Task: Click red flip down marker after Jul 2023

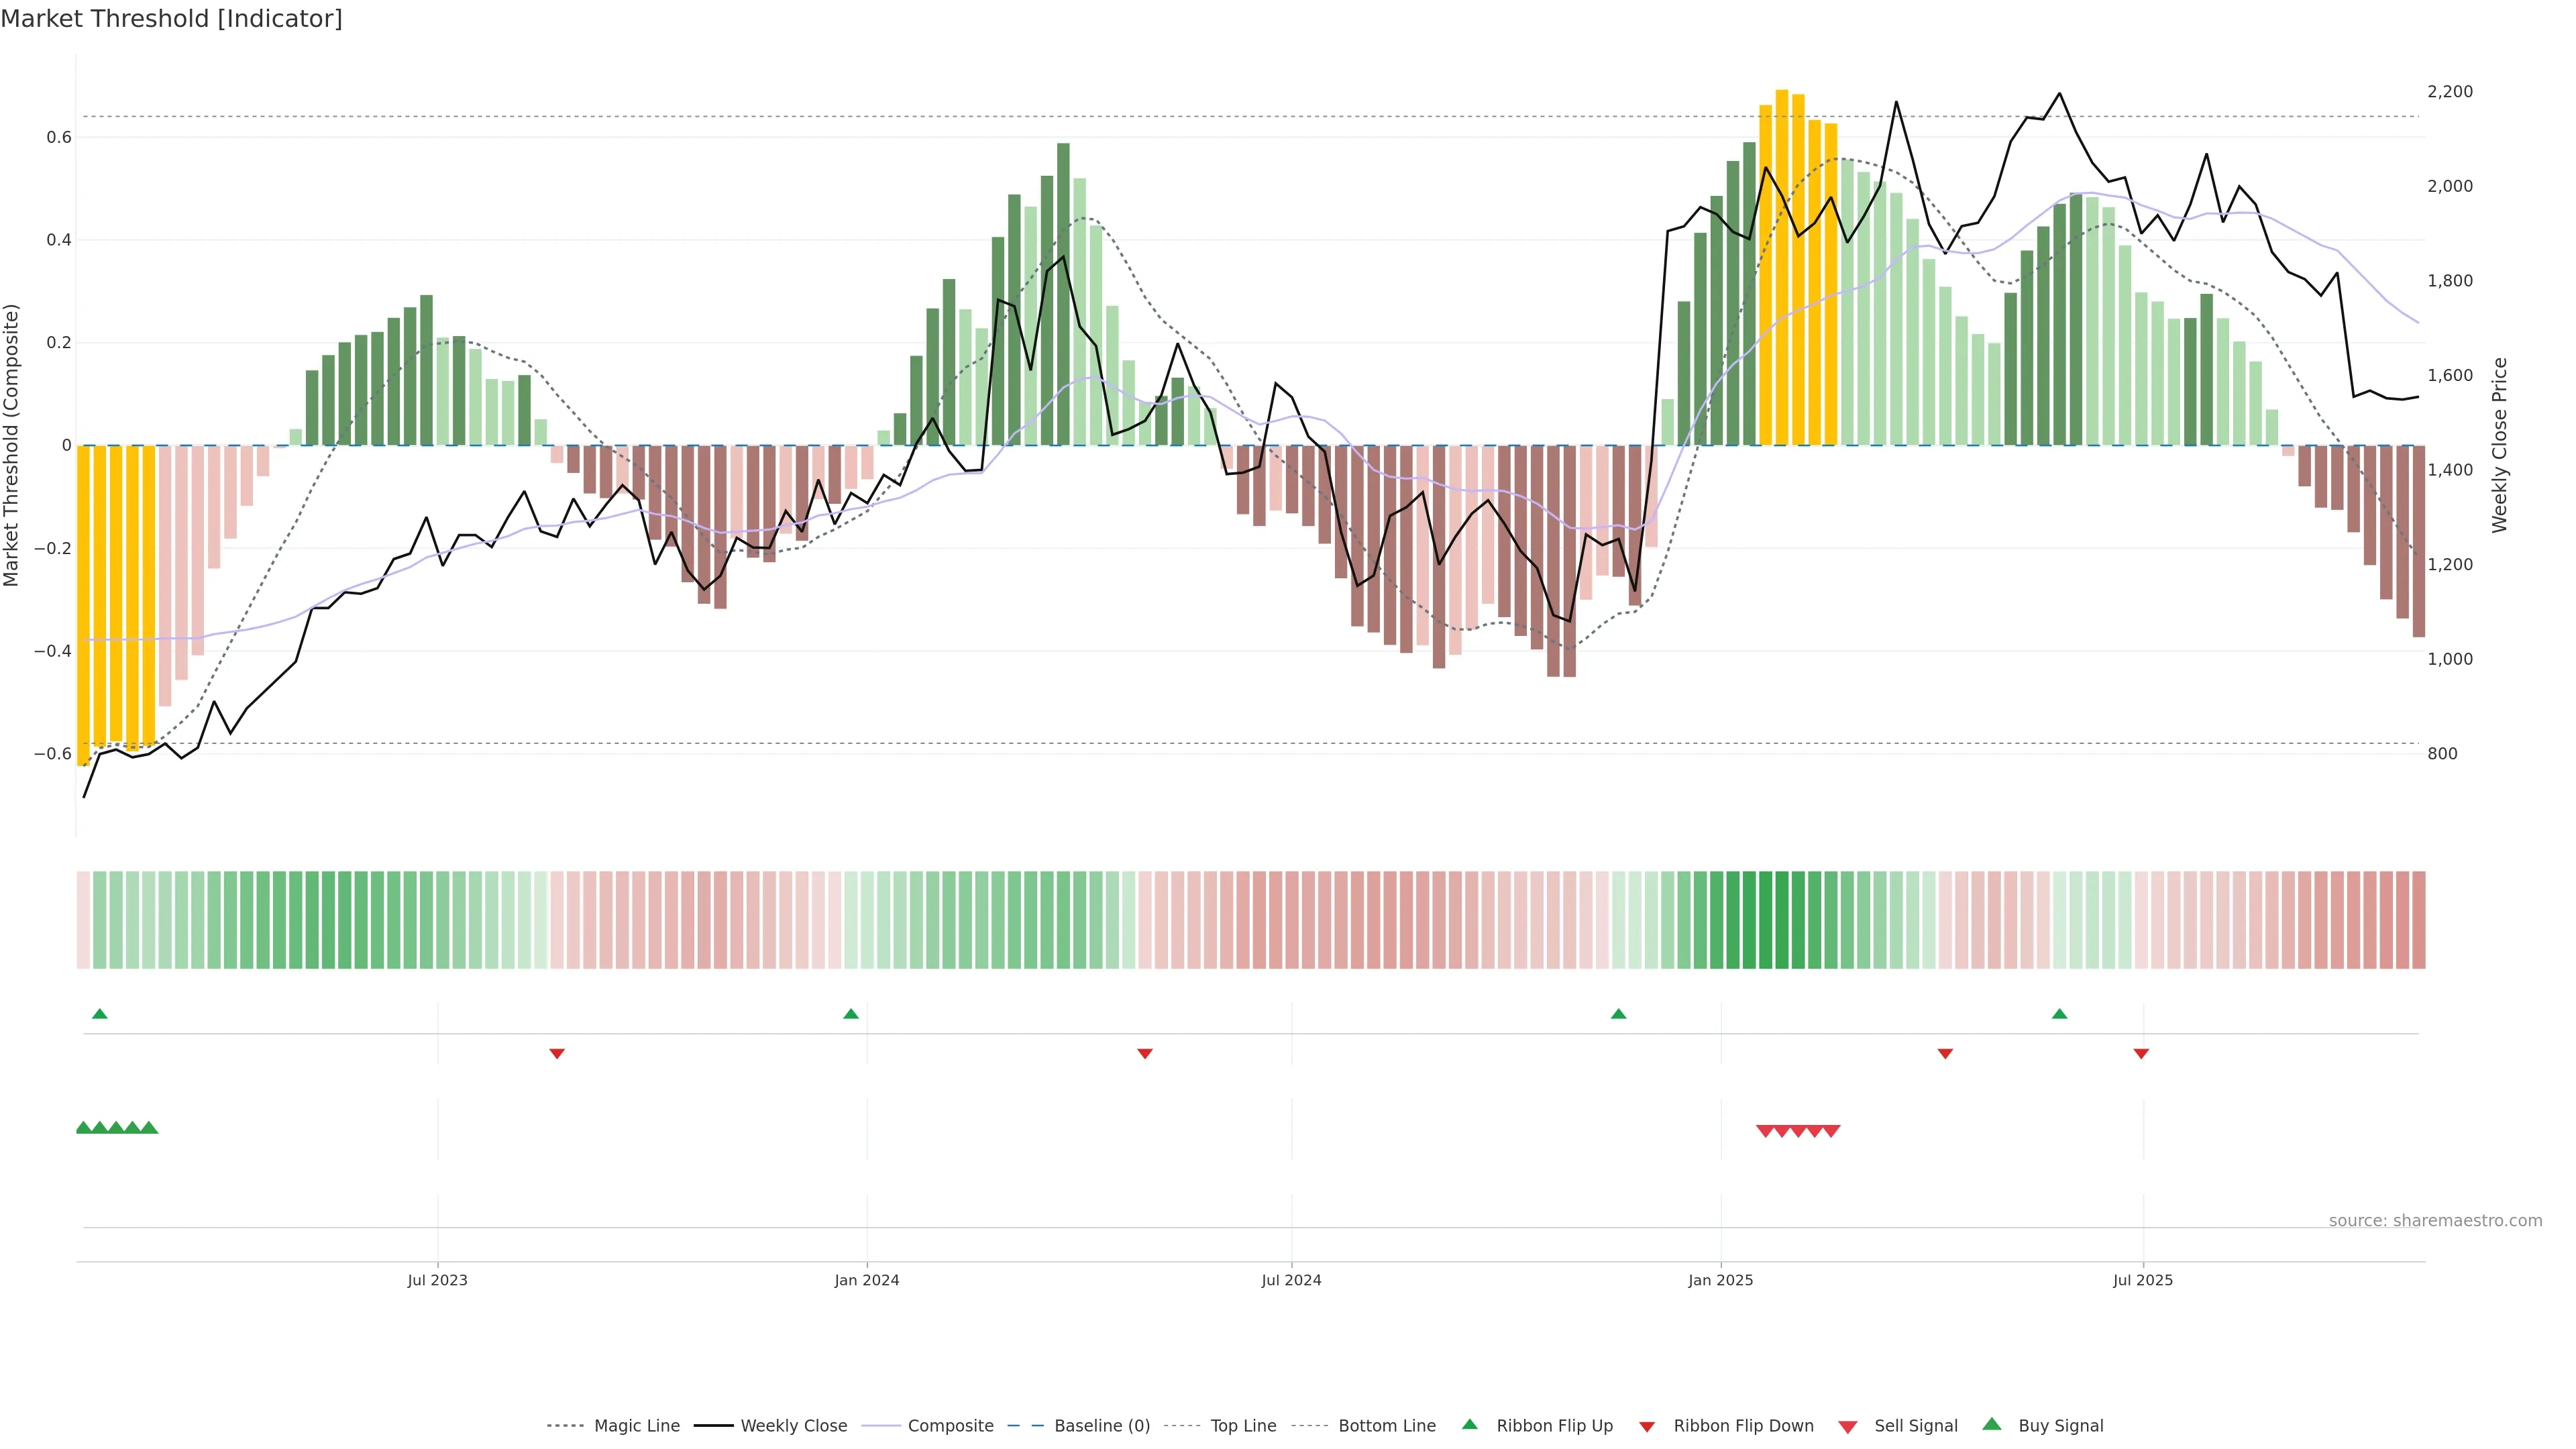Action: pyautogui.click(x=557, y=1053)
